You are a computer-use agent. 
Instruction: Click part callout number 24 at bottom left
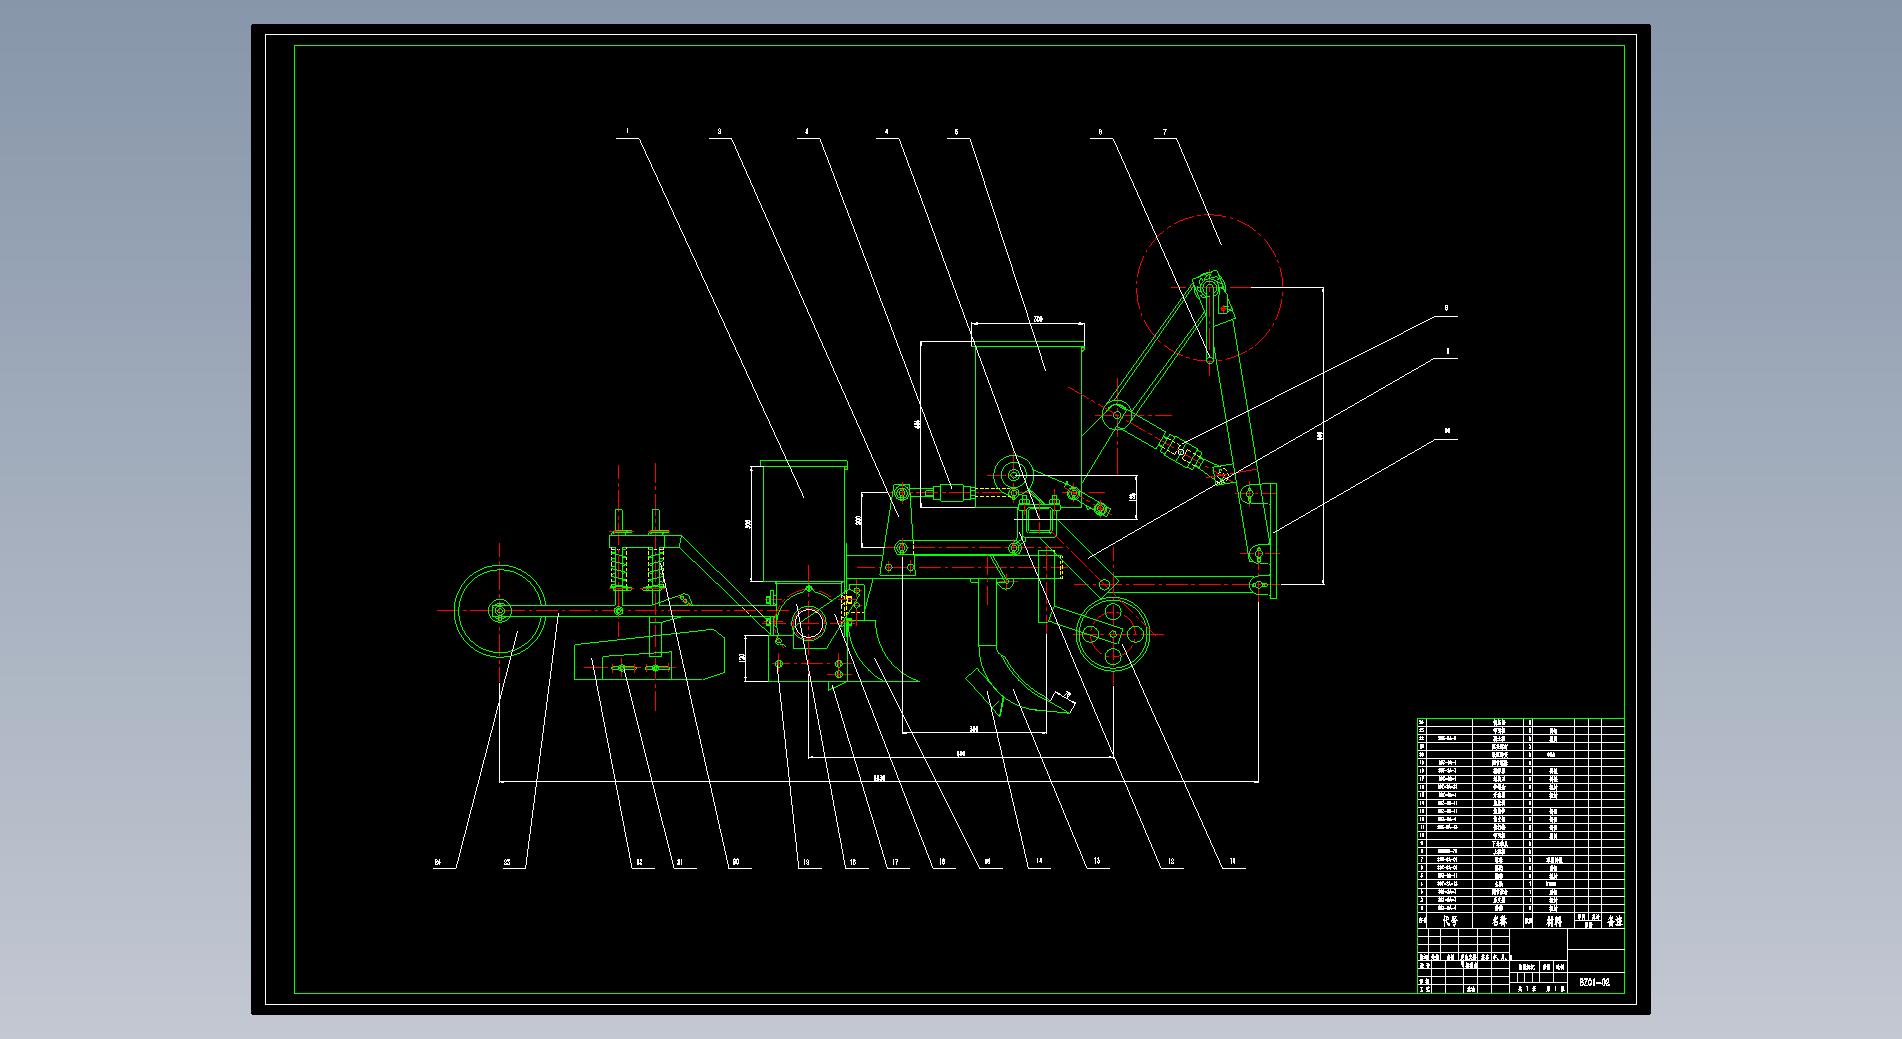point(438,862)
